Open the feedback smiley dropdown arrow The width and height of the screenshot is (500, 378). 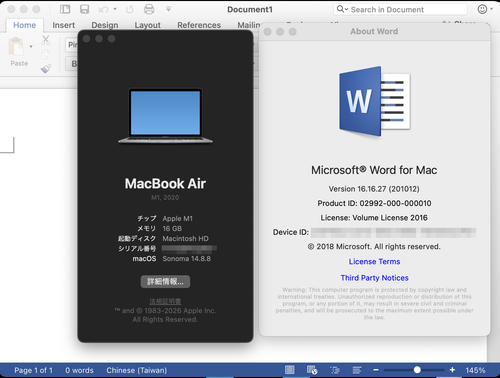pos(492,9)
